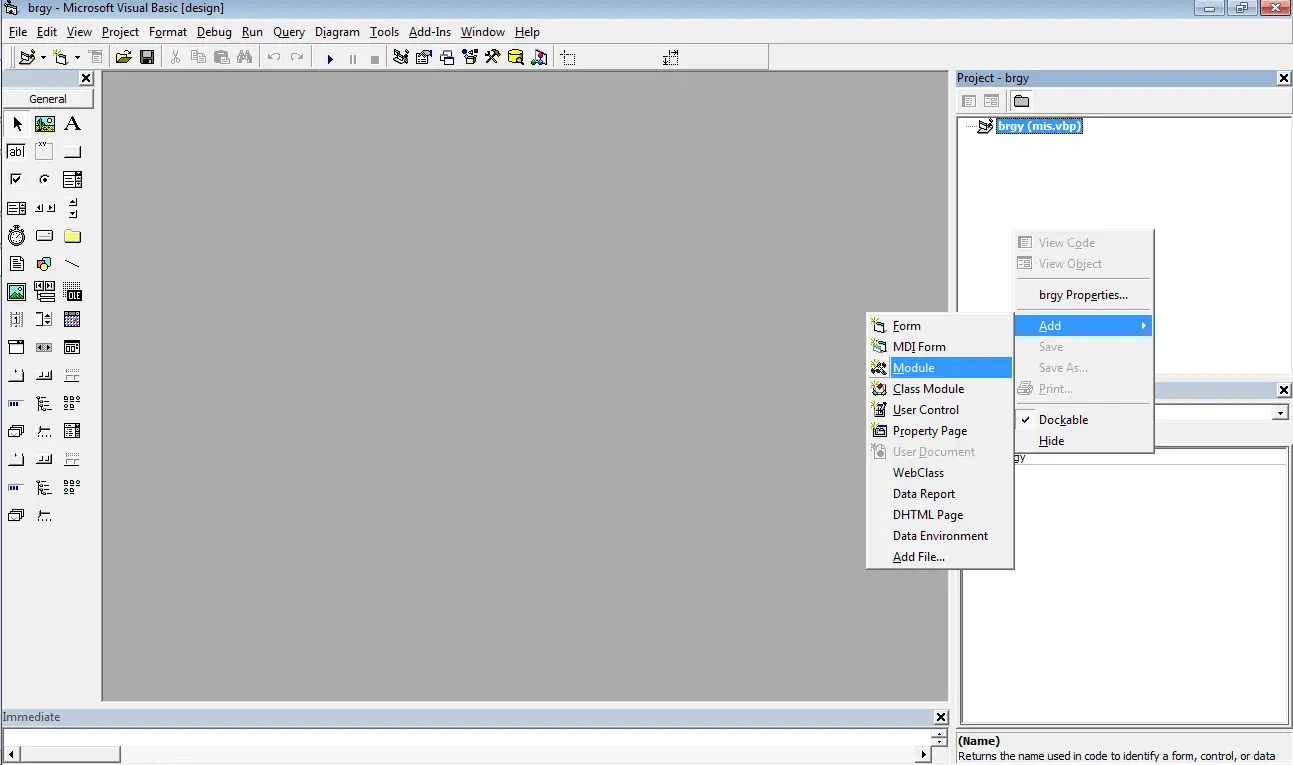1293x765 pixels.
Task: Select the Frame control tool
Action: (x=45, y=152)
